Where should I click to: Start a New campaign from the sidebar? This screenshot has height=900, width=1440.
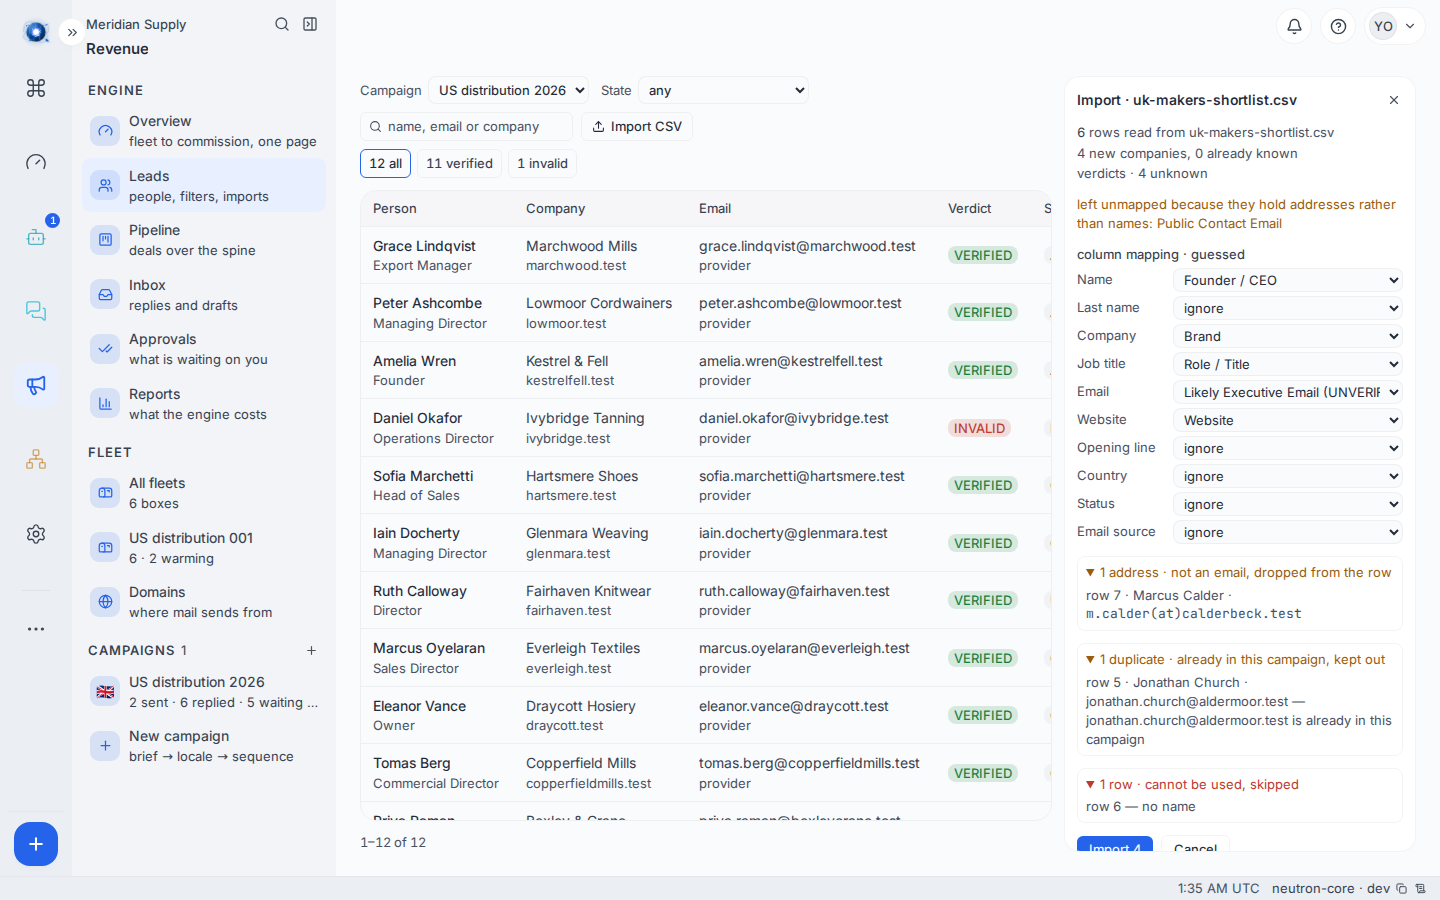[x=204, y=746]
